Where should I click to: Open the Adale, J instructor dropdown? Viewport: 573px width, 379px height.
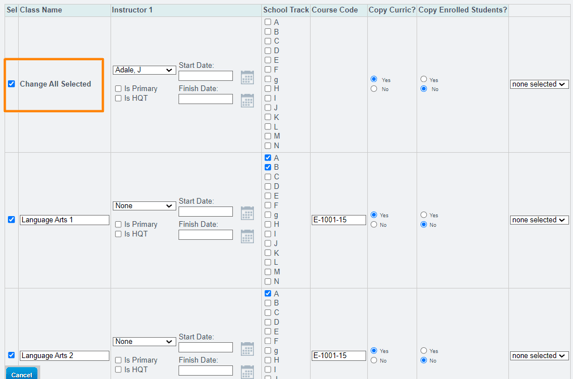pos(144,70)
